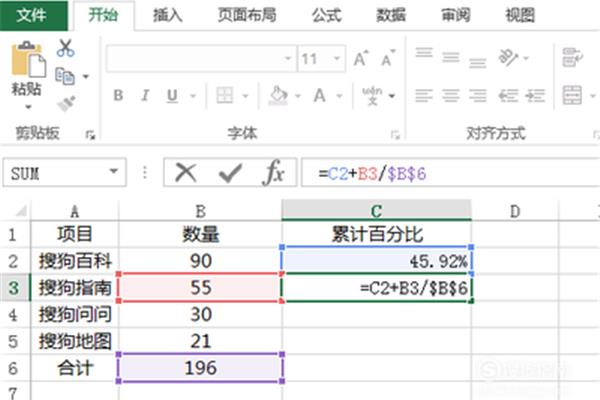Click the Borders icon
The image size is (600, 400).
tap(224, 95)
